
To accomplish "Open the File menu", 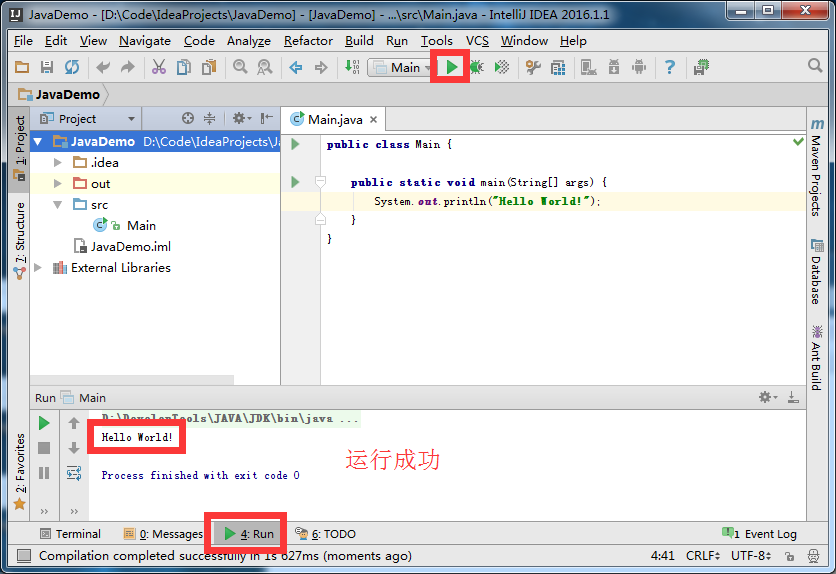I will click(x=23, y=41).
